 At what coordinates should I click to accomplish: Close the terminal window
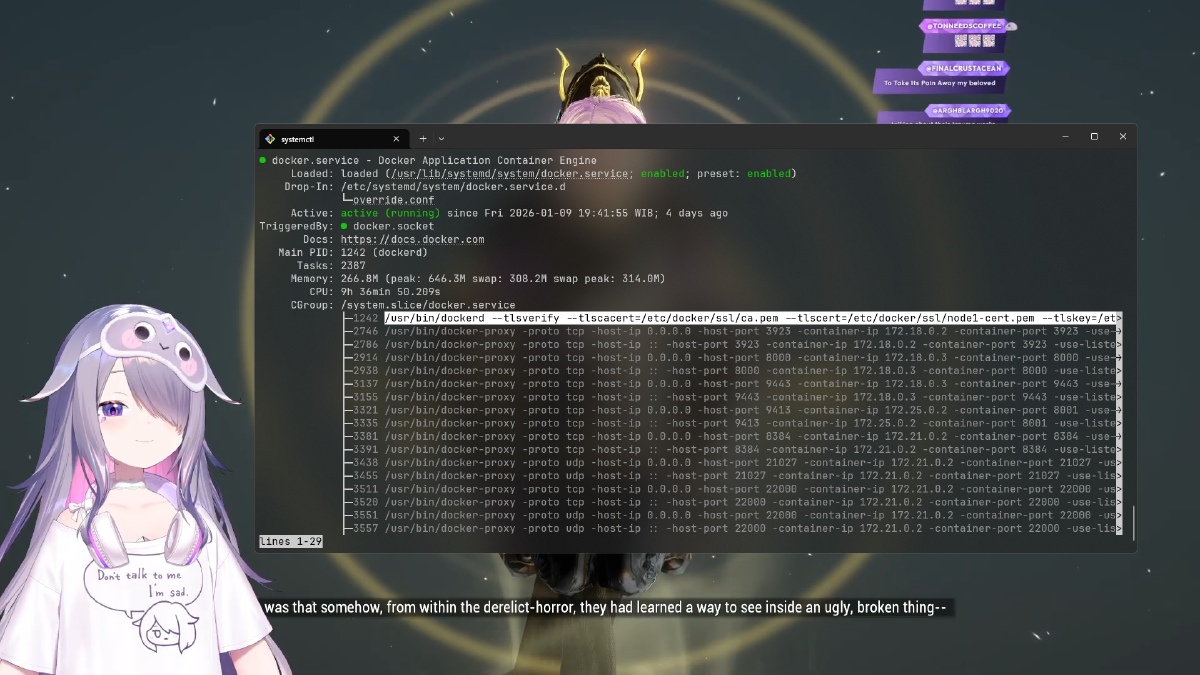point(1123,137)
